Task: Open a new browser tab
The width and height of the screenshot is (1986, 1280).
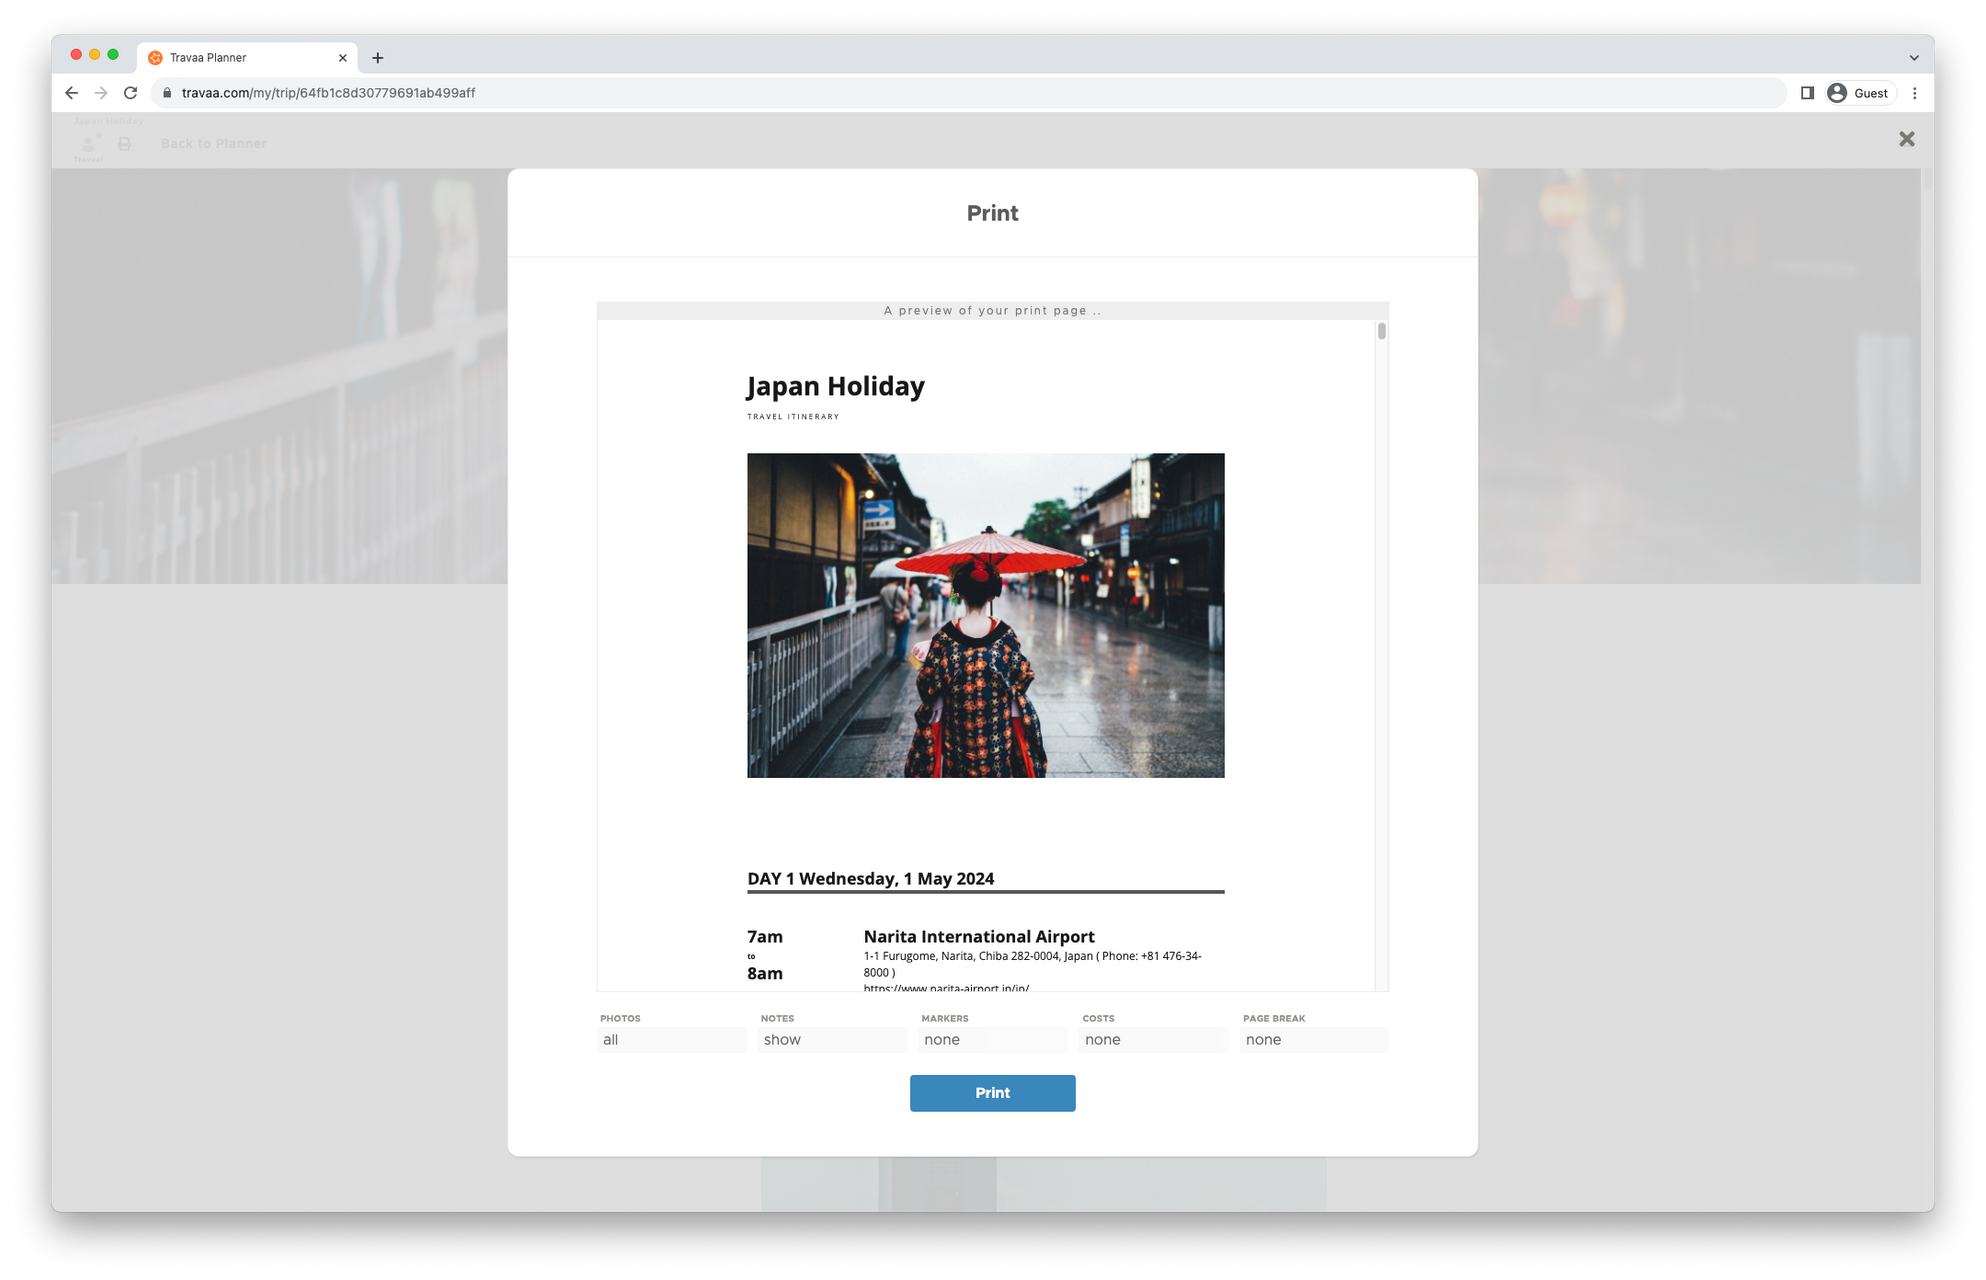Action: point(377,58)
